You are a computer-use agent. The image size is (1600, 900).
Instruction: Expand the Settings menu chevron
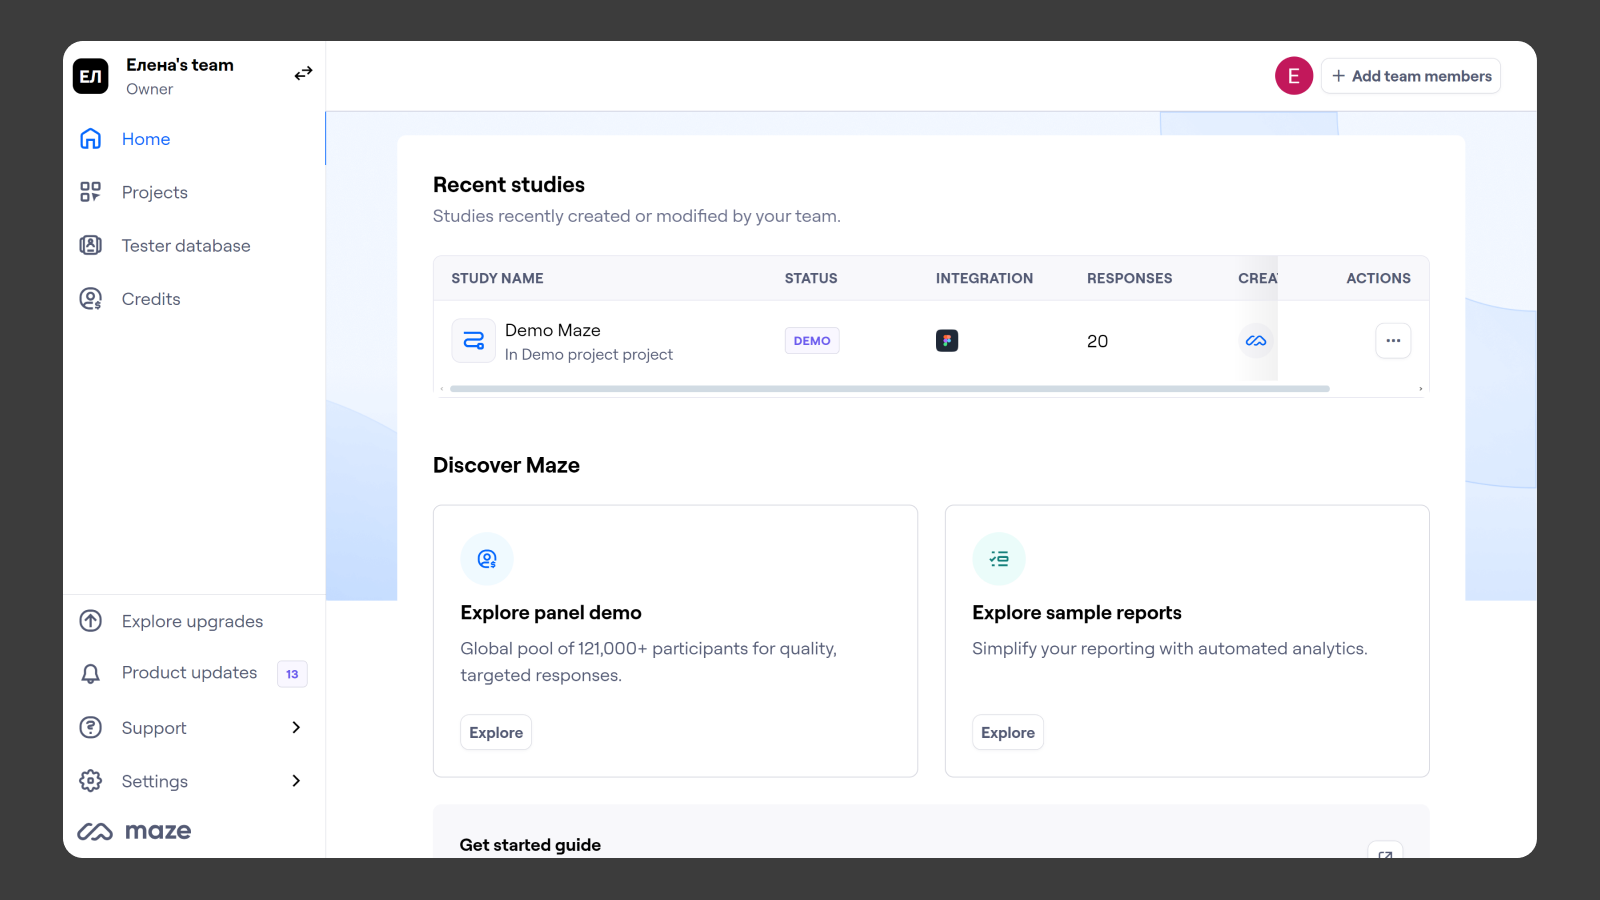[x=296, y=781]
